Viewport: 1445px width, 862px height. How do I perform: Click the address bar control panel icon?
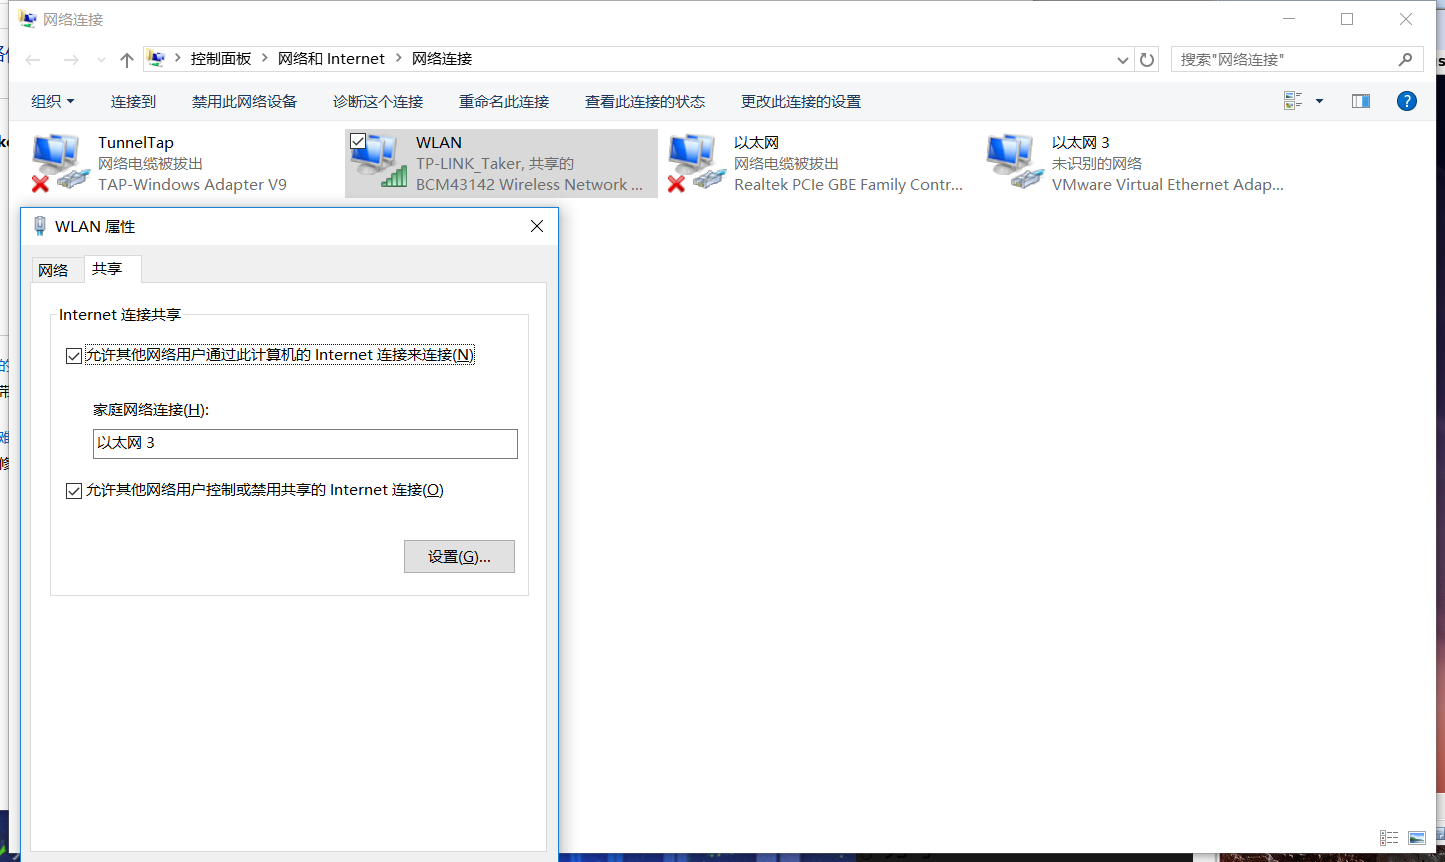pos(156,59)
